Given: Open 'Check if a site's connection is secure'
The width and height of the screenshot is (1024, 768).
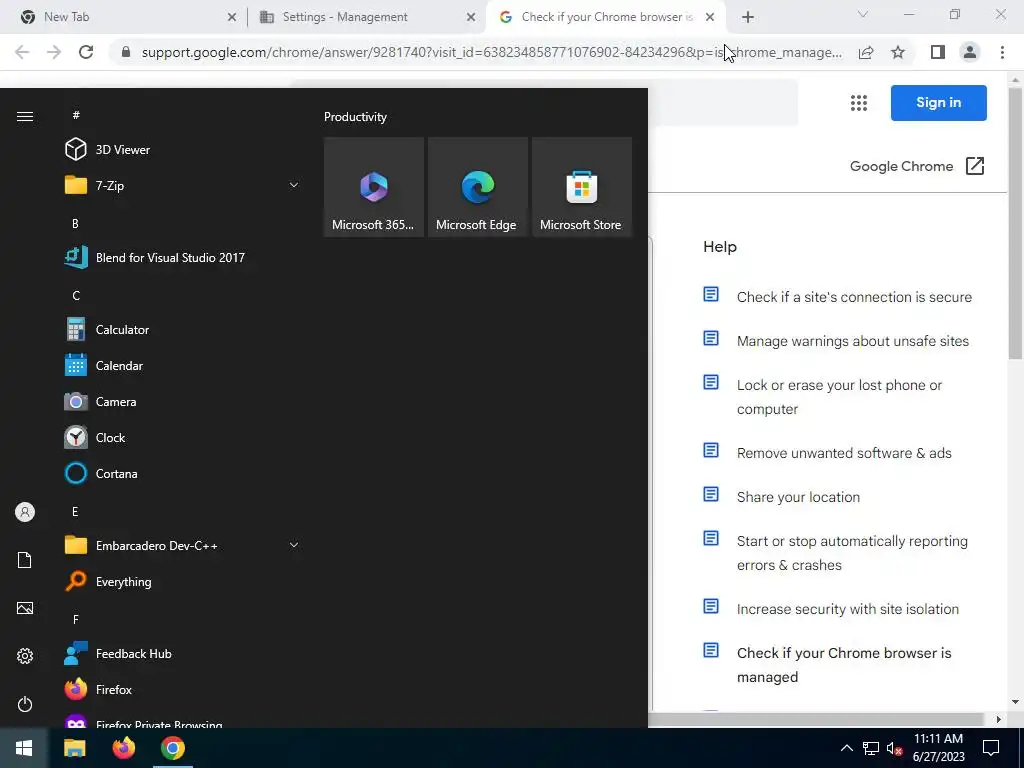Looking at the screenshot, I should 854,297.
